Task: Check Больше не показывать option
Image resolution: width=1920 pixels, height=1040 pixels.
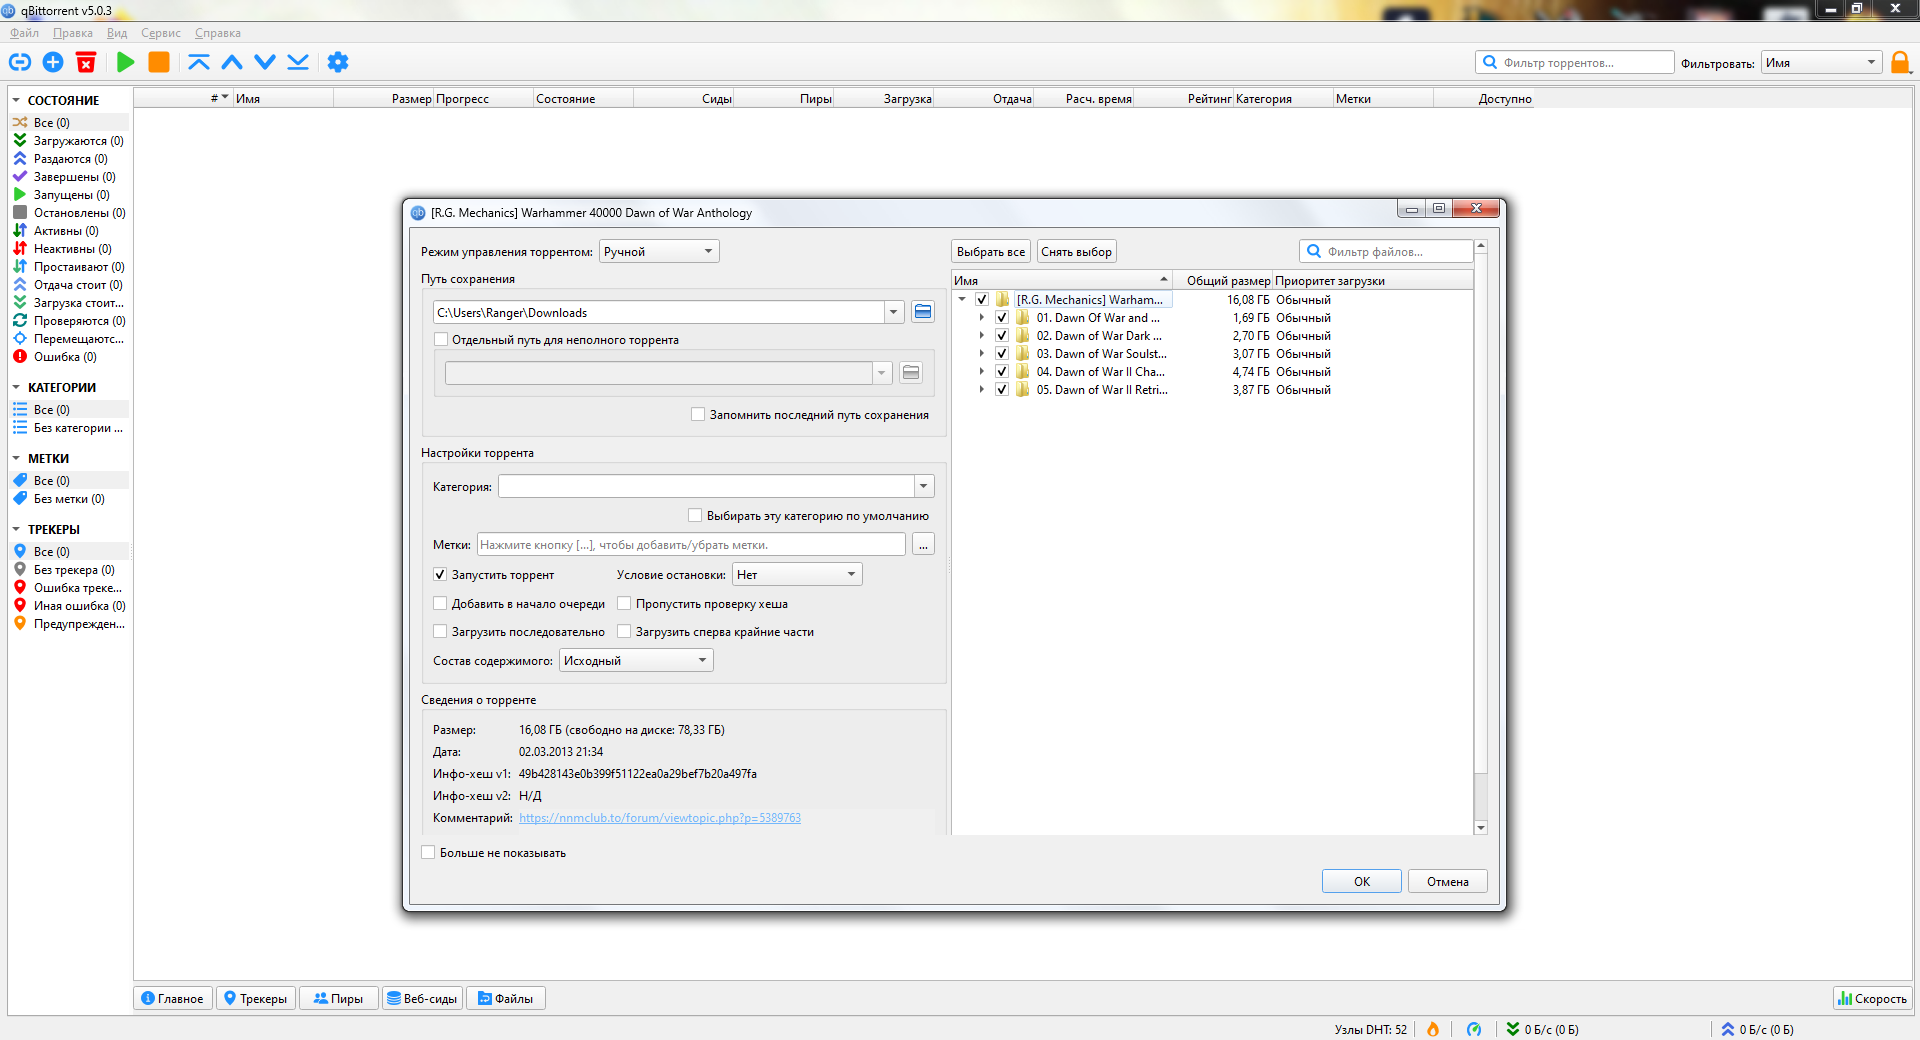Action: tap(428, 852)
